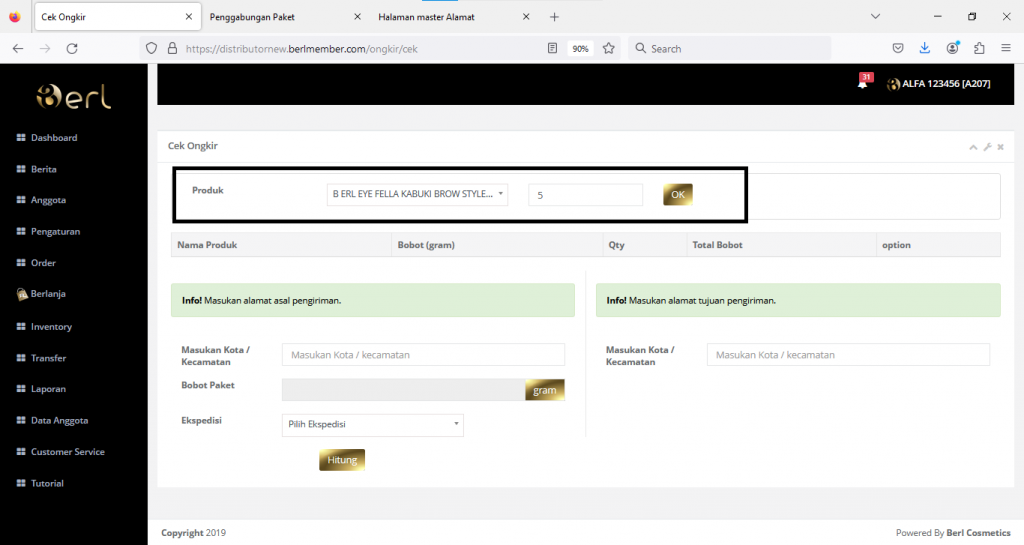The width and height of the screenshot is (1024, 545).
Task: Click the Bobot Paket field
Action: pos(404,390)
